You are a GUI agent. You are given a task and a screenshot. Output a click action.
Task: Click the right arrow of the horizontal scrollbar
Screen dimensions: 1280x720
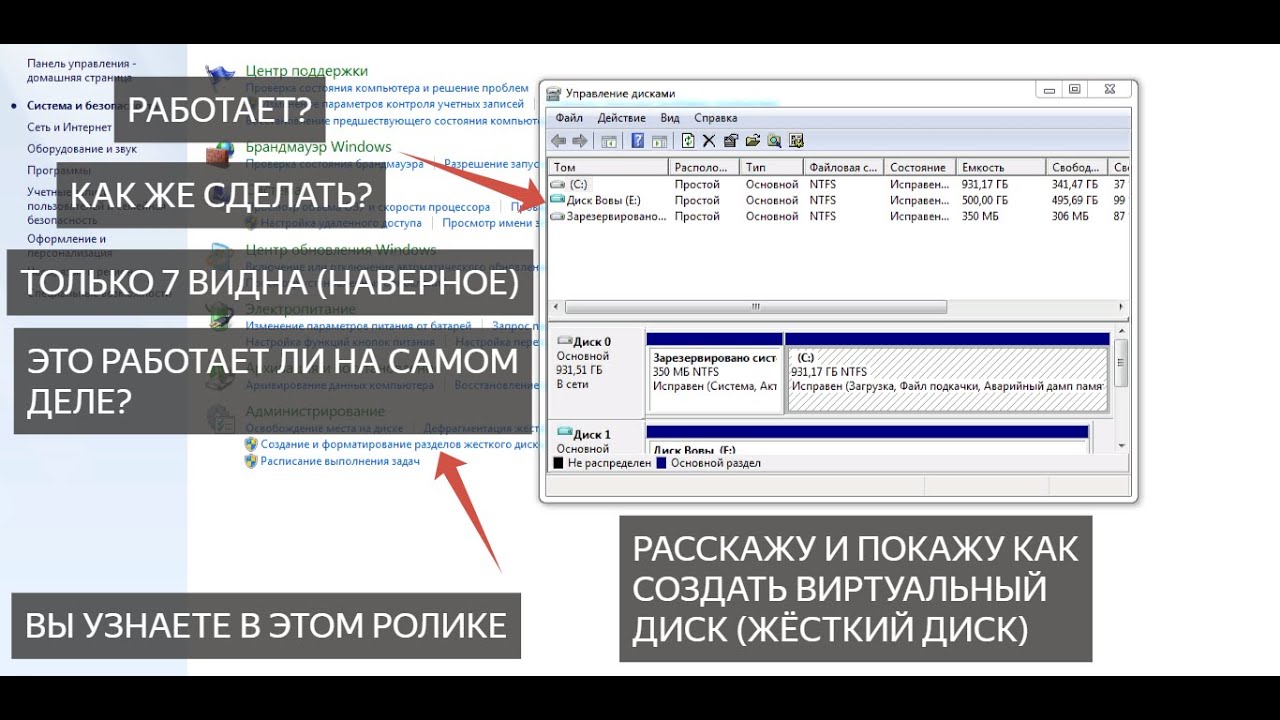1123,307
